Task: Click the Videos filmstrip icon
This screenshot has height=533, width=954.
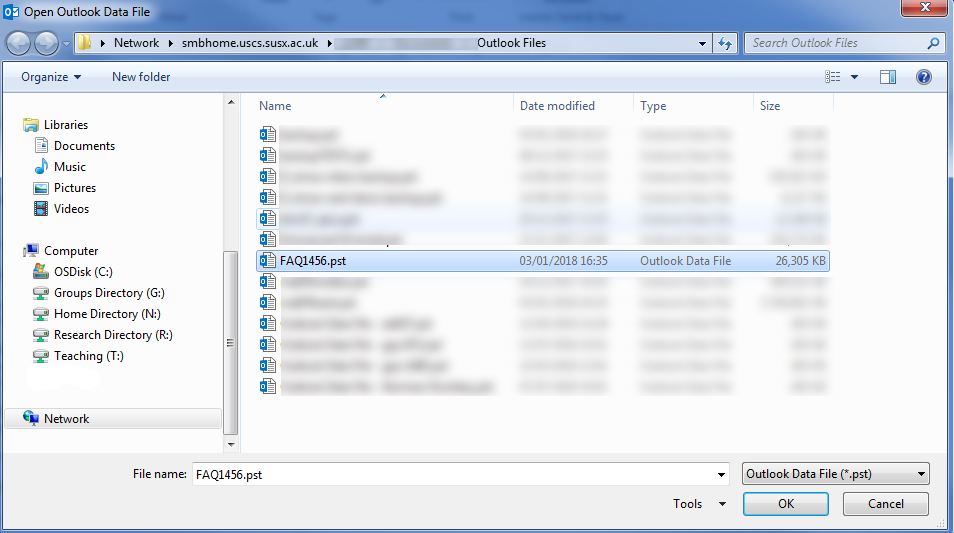Action: tap(41, 209)
